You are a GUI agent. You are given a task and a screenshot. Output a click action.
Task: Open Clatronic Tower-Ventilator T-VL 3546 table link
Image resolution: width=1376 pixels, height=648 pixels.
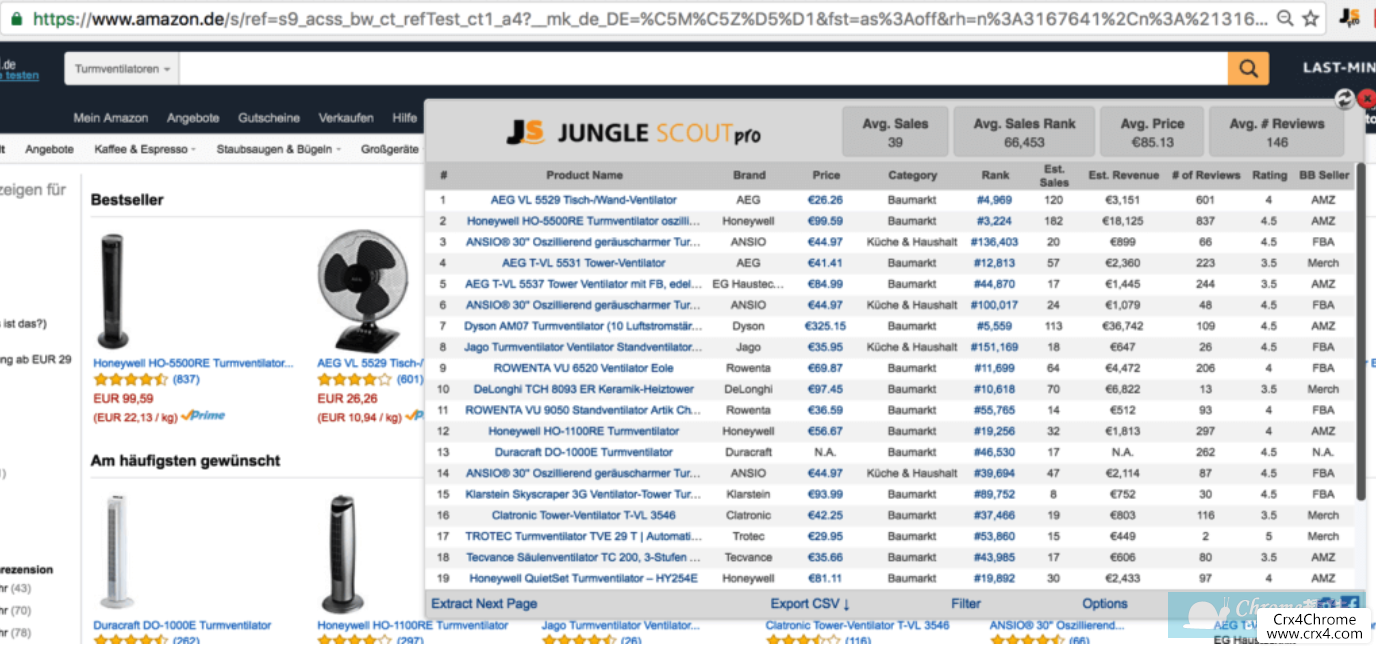(584, 515)
